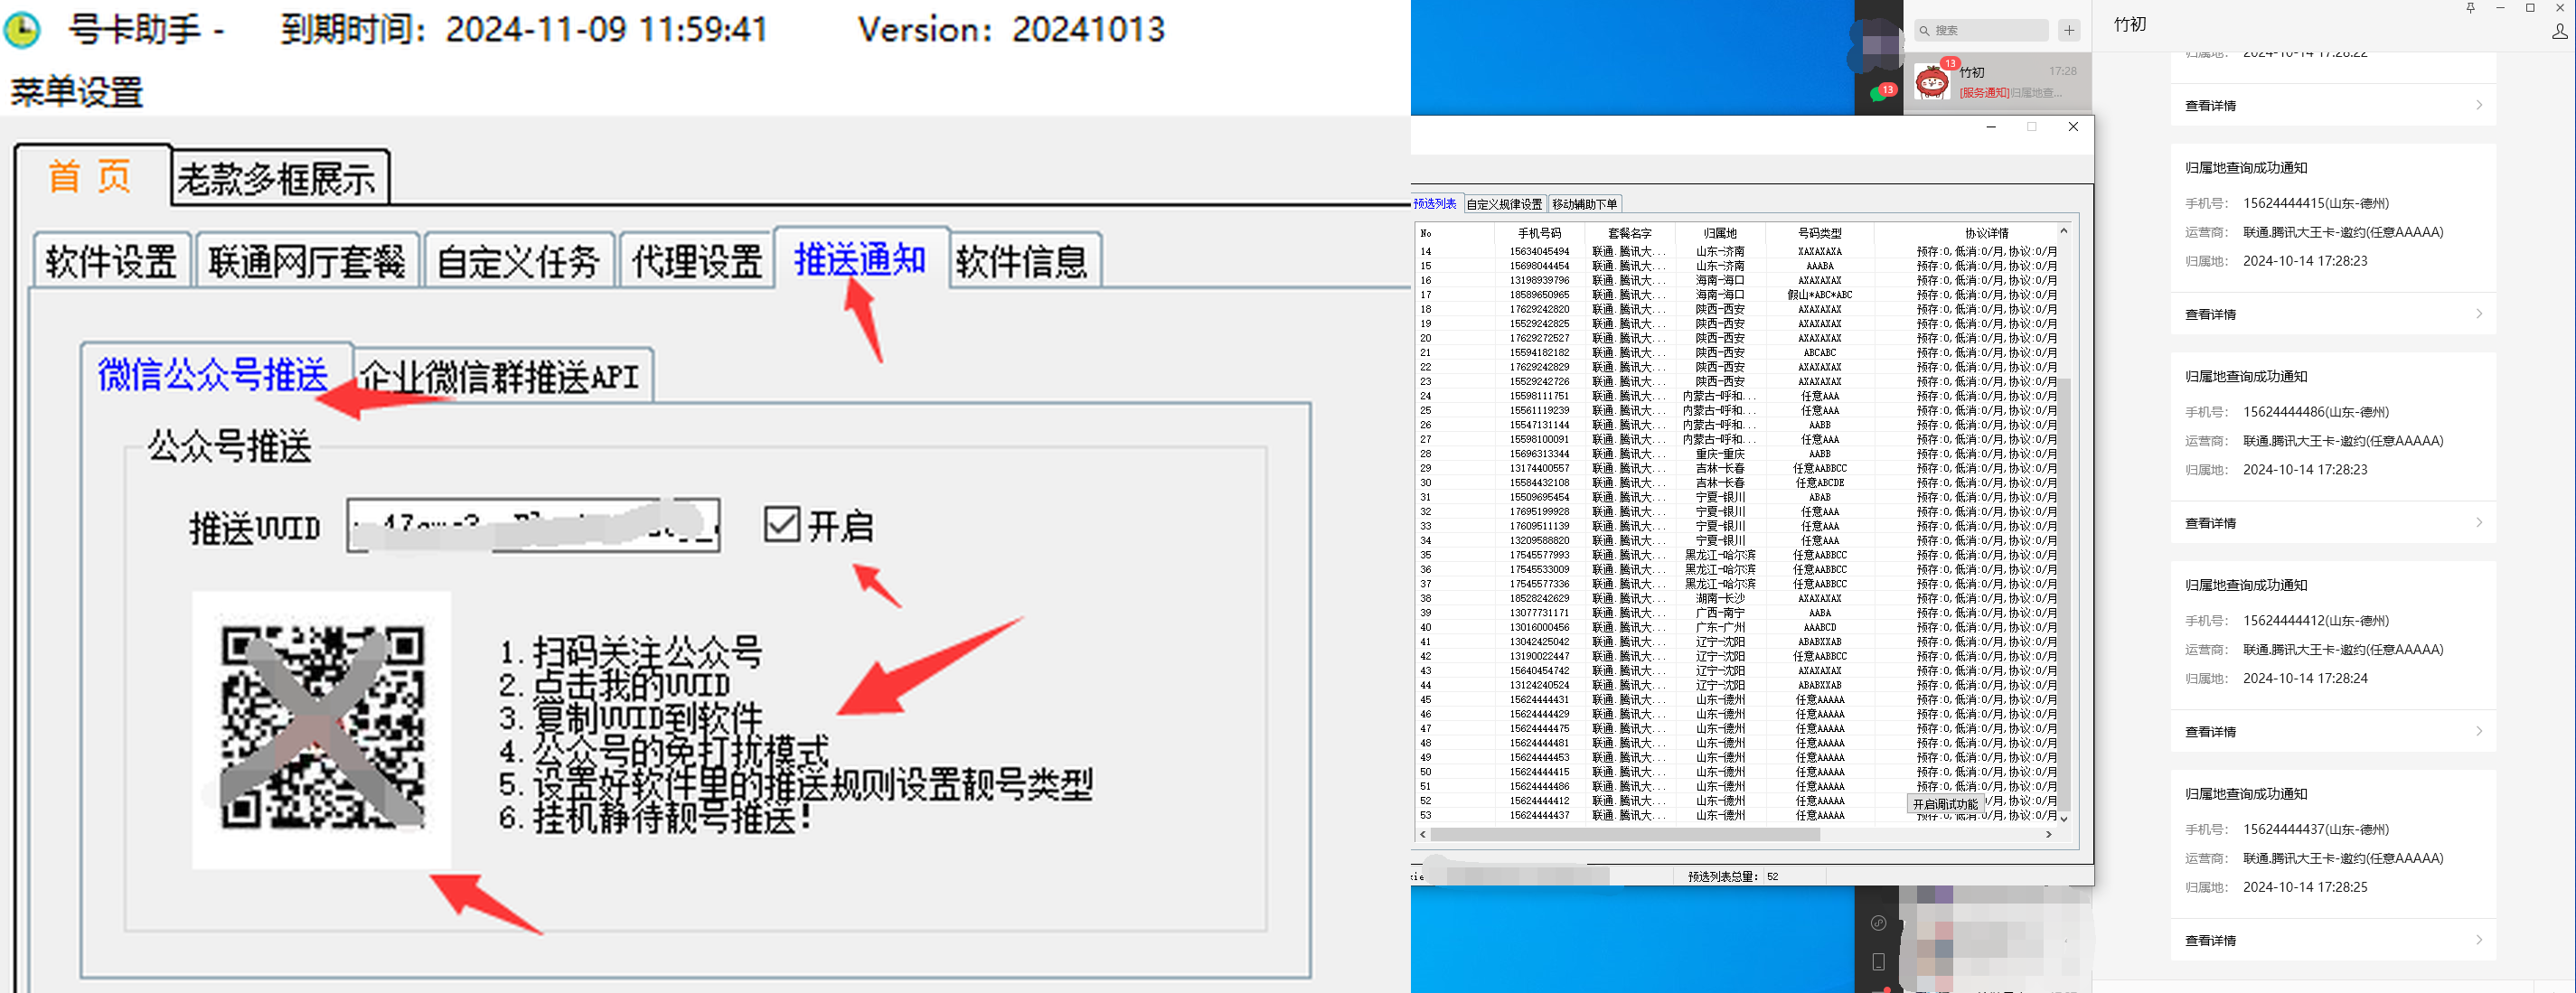This screenshot has width=2576, height=993.
Task: Open the 自定义任务 tab
Action: point(518,262)
